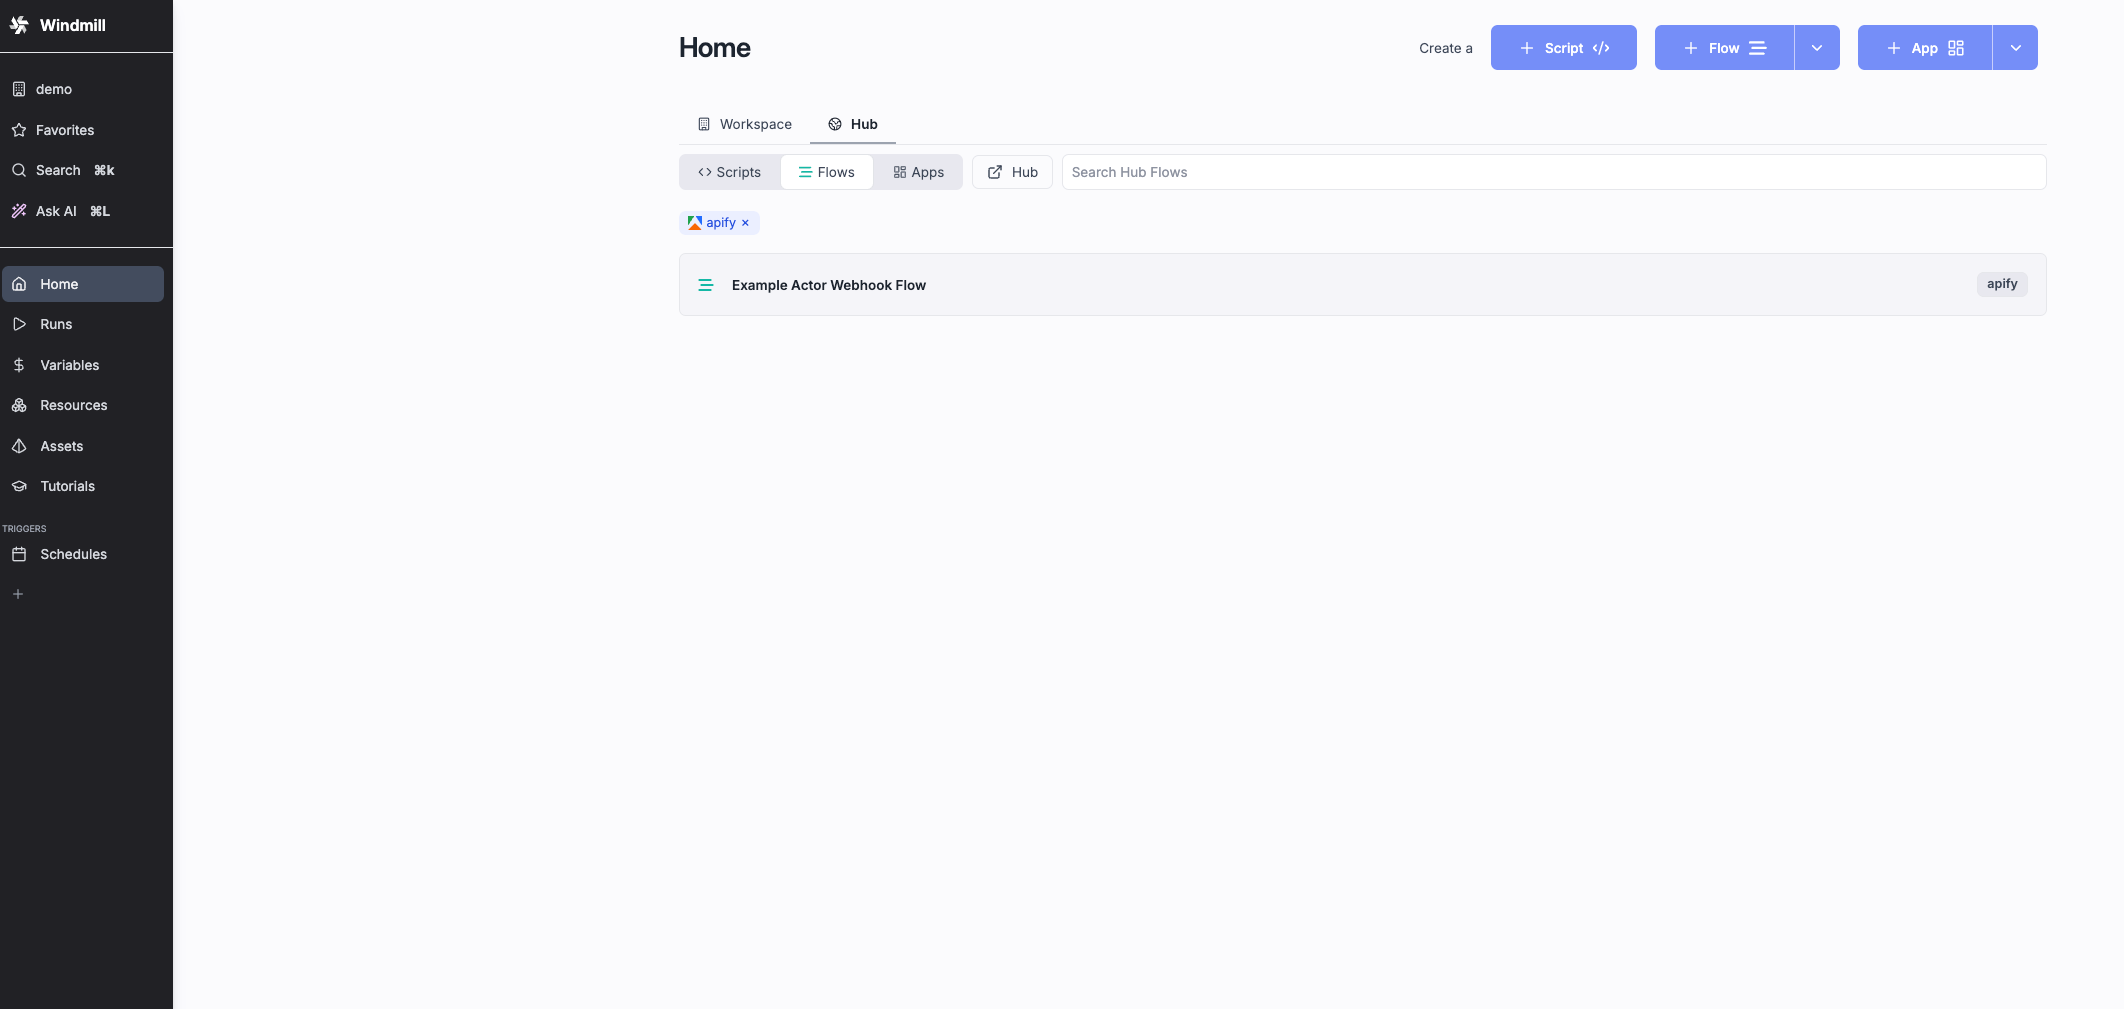Open the Tutorials section
Screen dimensions: 2124x1009
[x=67, y=486]
